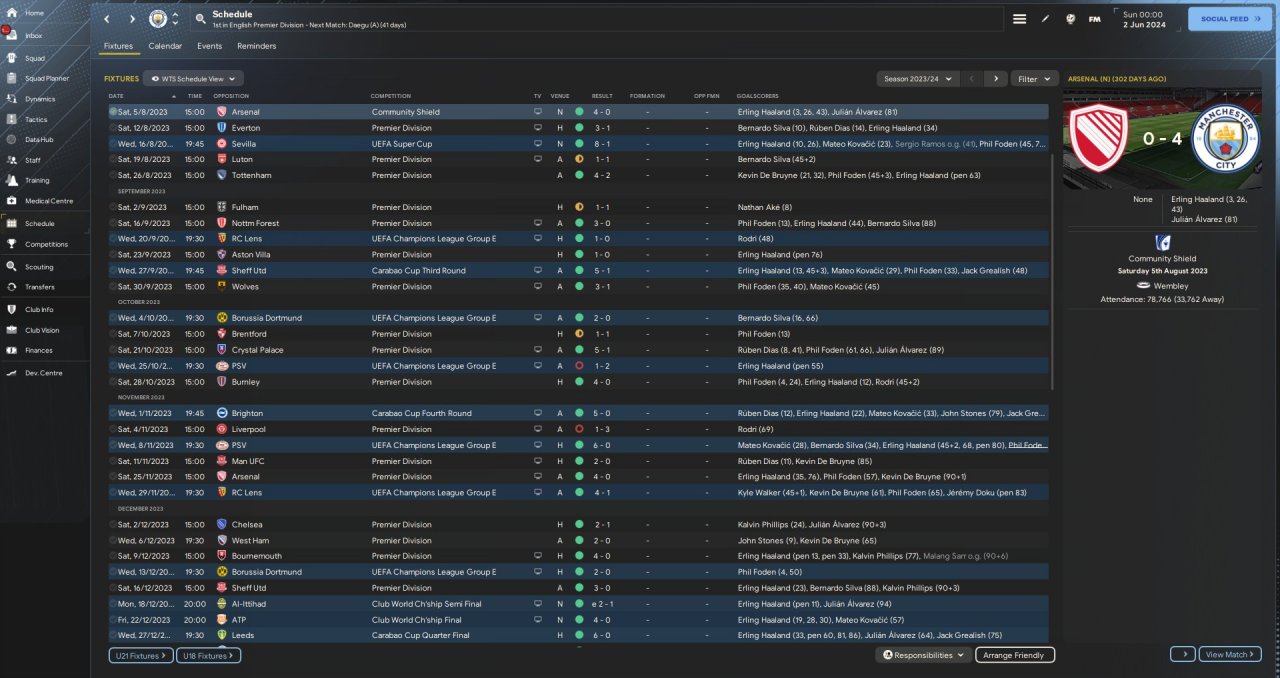
Task: Go back with the left arrow
Action: (x=107, y=19)
